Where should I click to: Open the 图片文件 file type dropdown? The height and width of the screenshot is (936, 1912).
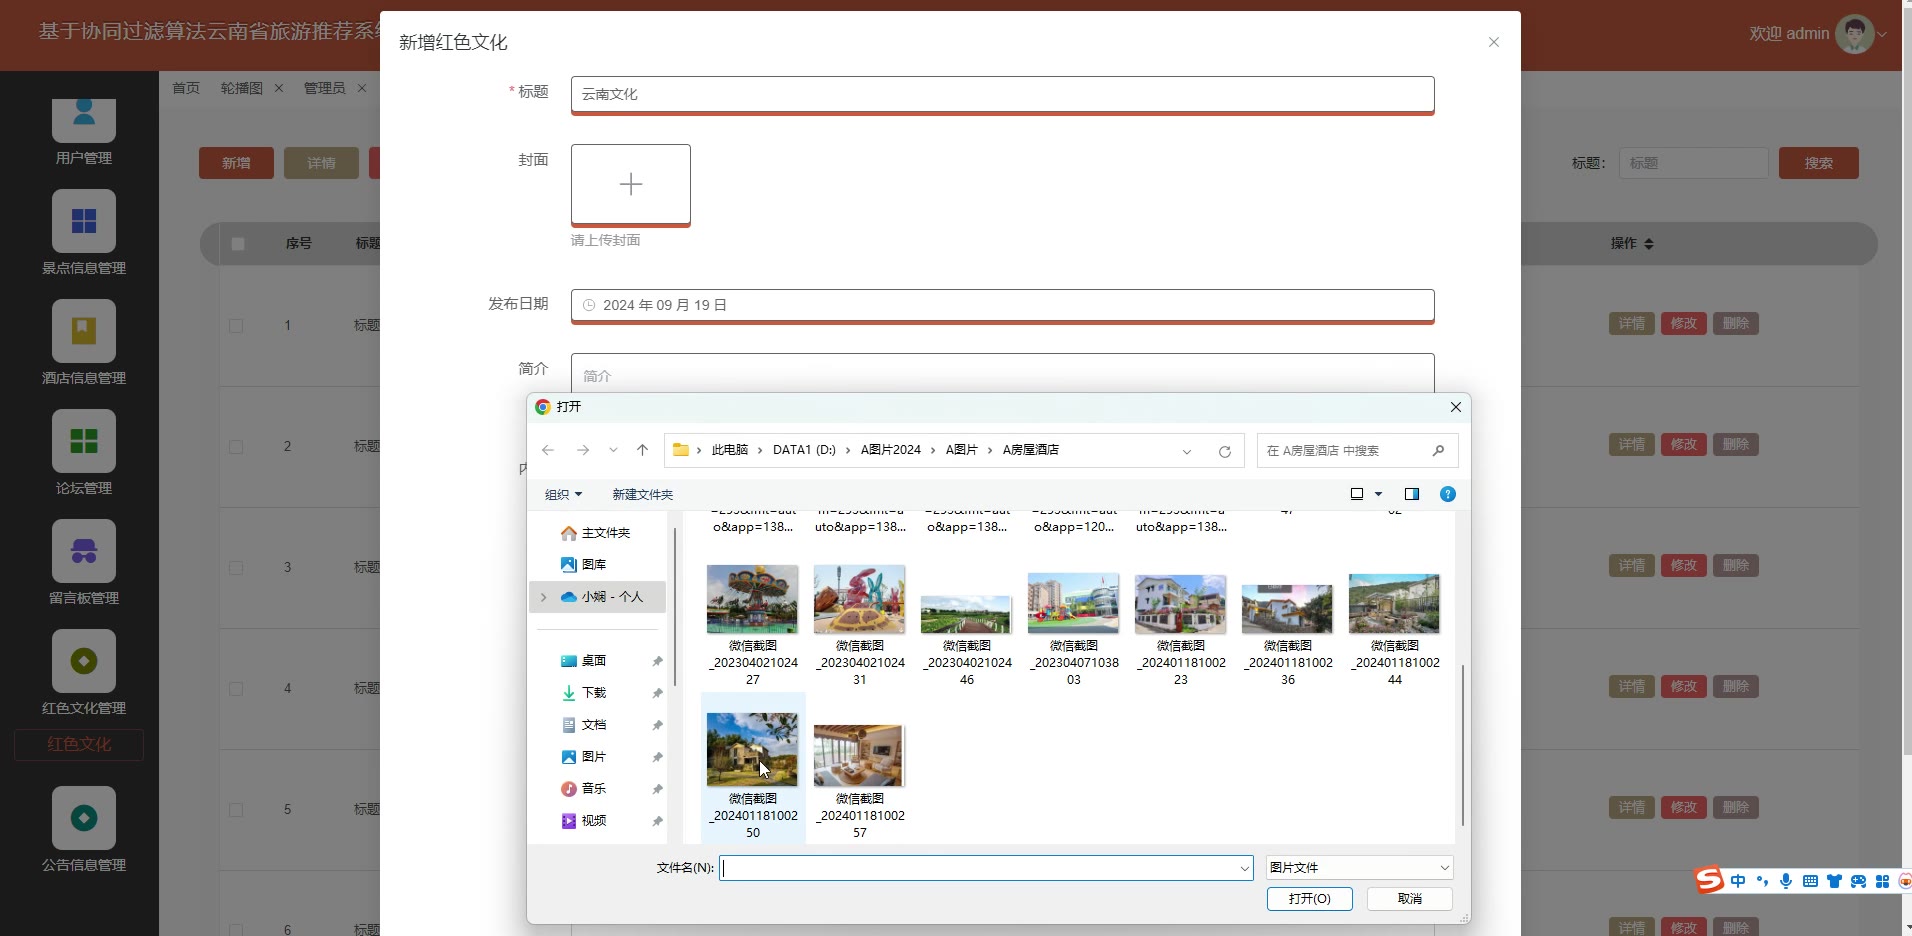(x=1358, y=867)
